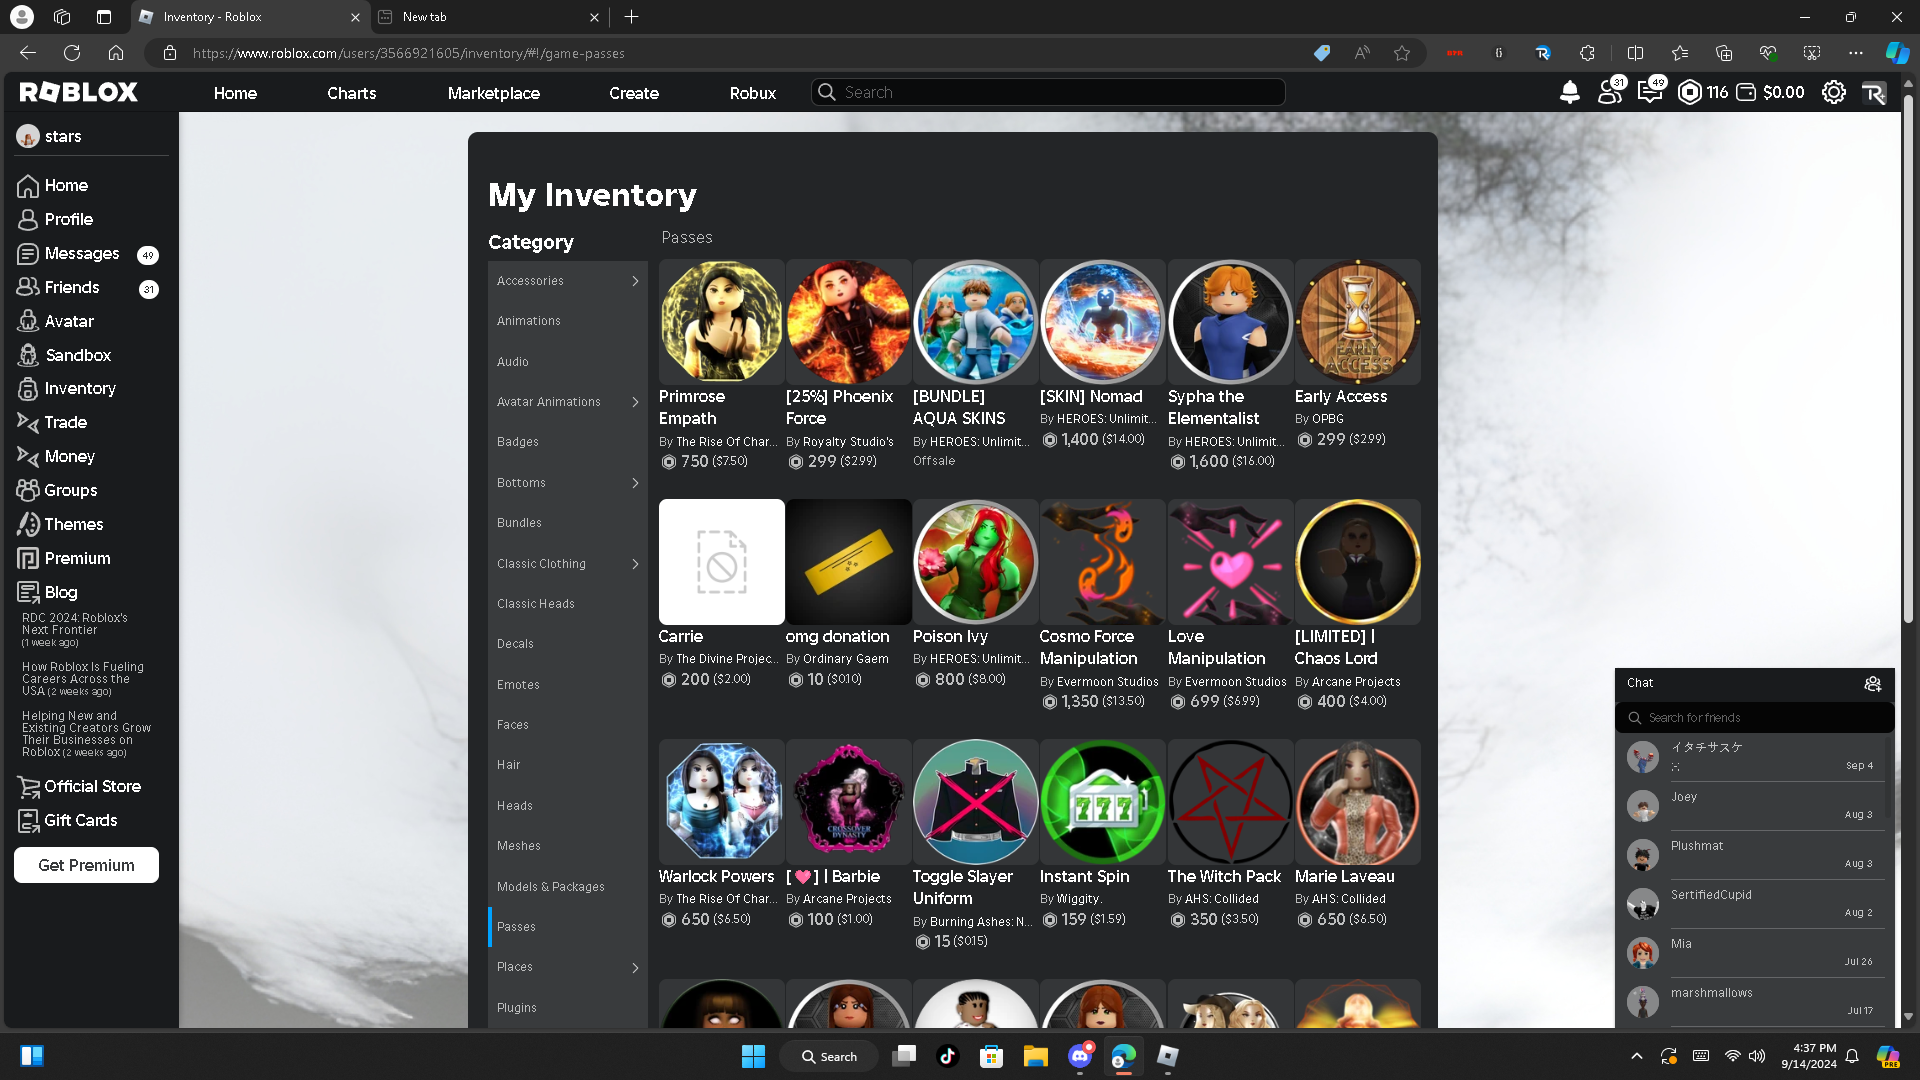The height and width of the screenshot is (1080, 1920).
Task: Open Avatar from the left sidebar
Action: [x=69, y=321]
